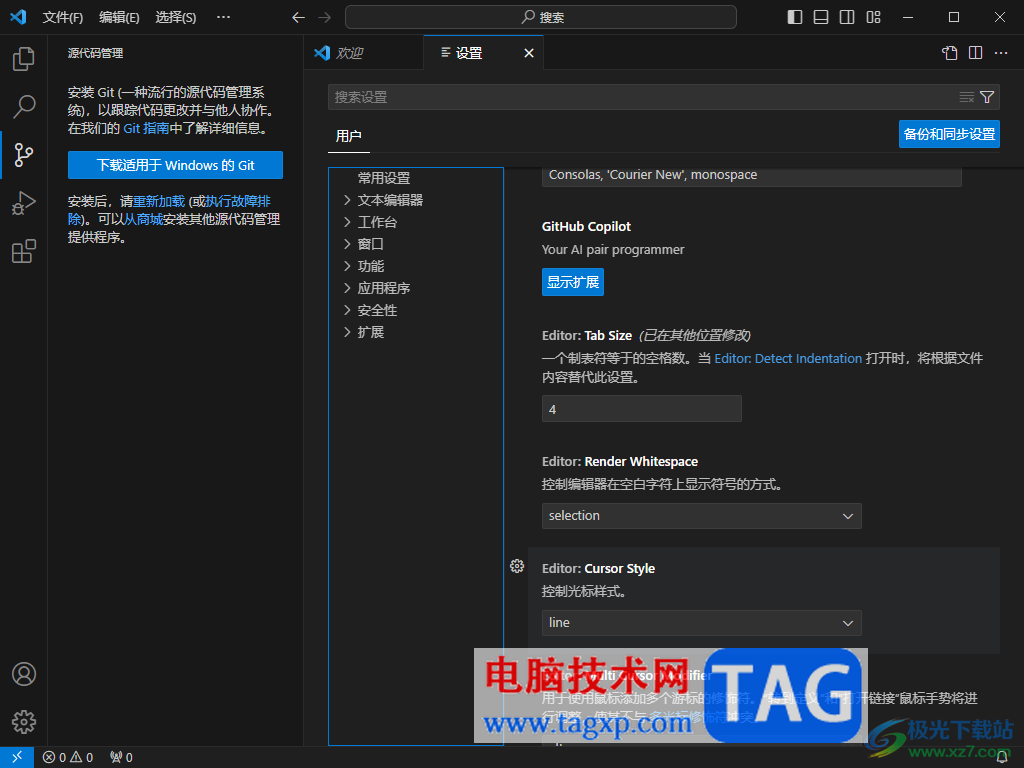This screenshot has height=768, width=1024.
Task: Split the editor to the right
Action: [x=976, y=53]
